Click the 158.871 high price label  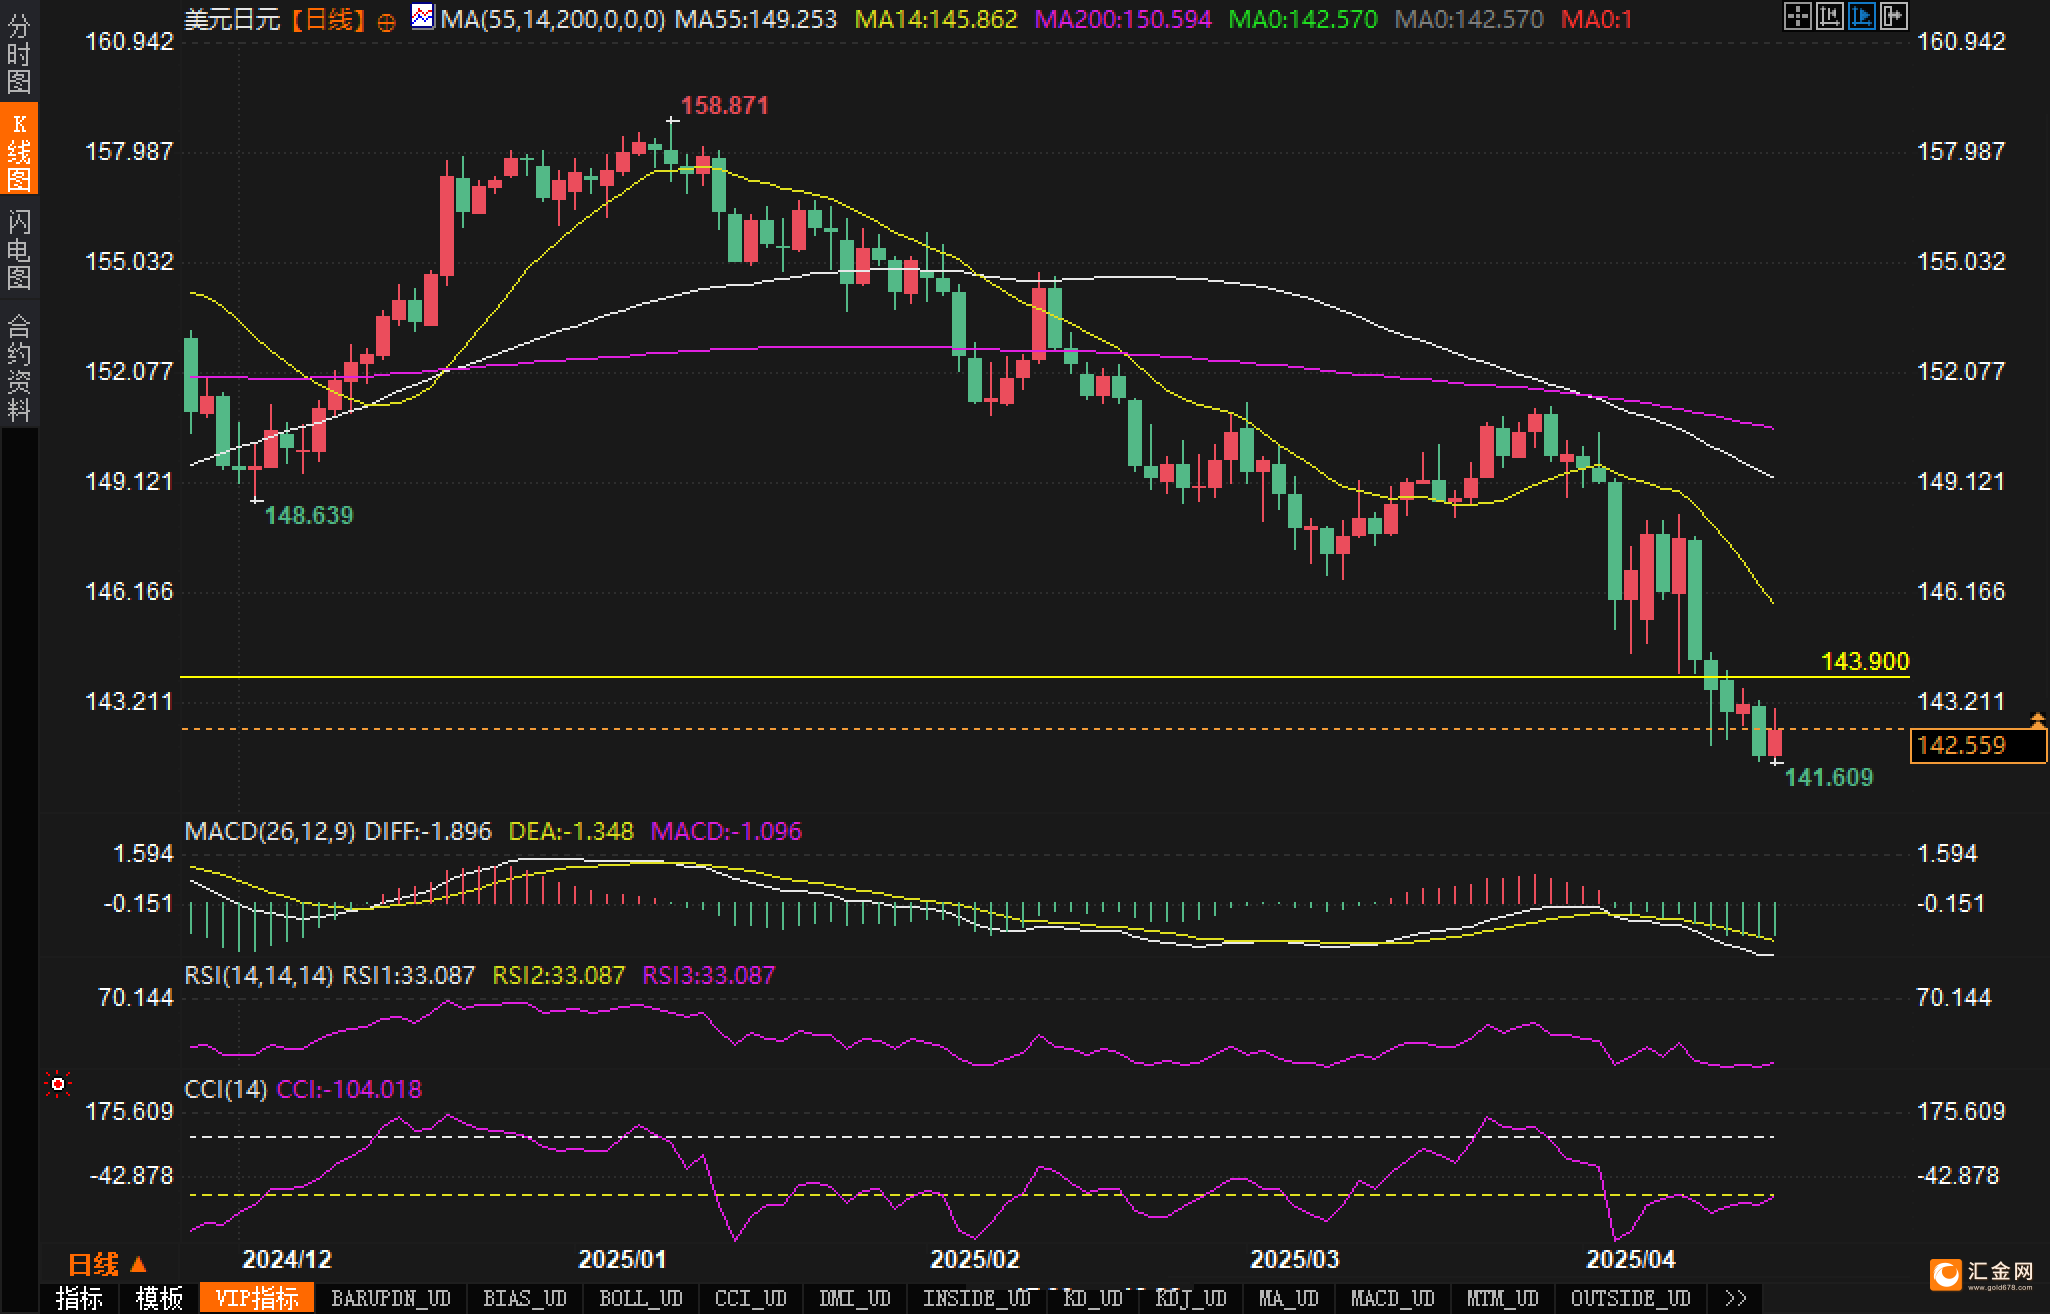pyautogui.click(x=725, y=105)
